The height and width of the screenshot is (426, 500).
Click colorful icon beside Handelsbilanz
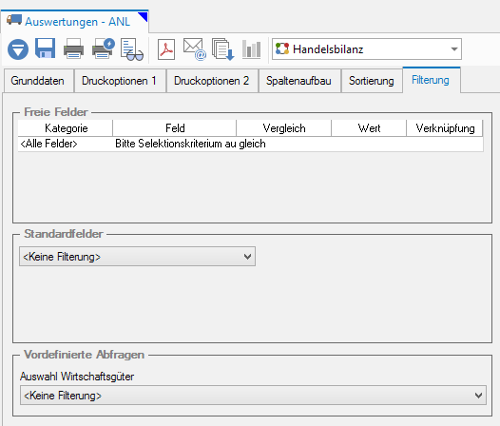click(x=282, y=49)
